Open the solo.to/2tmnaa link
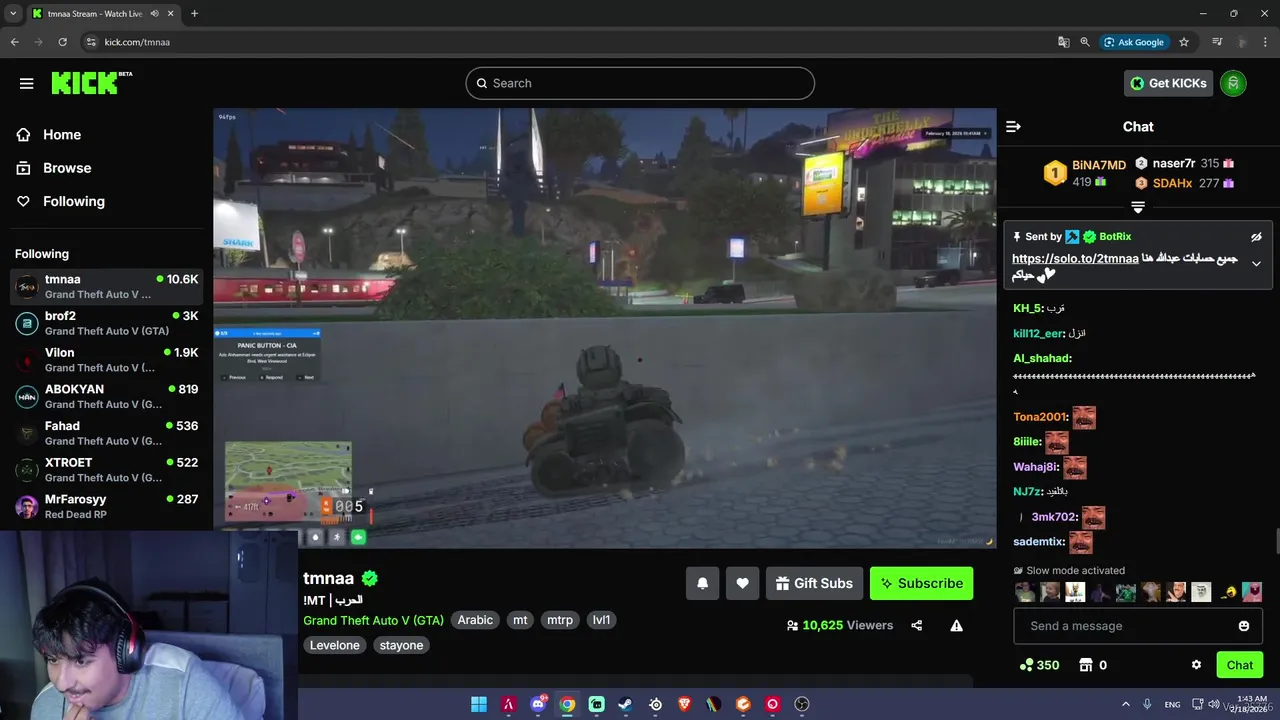The image size is (1280, 720). click(1075, 258)
